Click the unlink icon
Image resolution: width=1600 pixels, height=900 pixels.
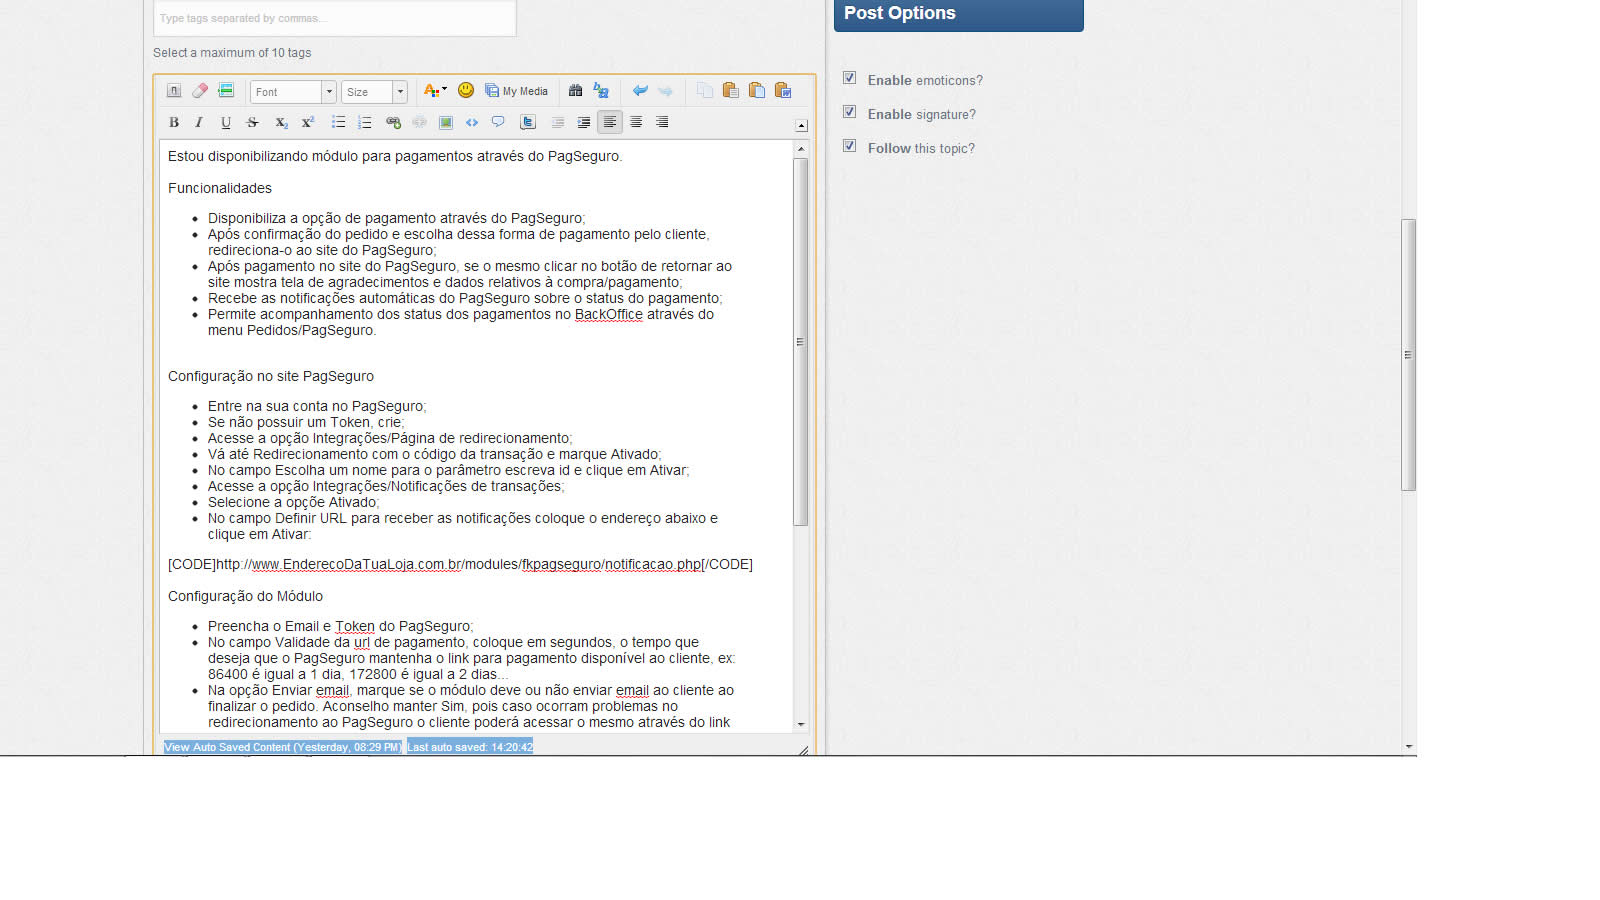[x=419, y=122]
